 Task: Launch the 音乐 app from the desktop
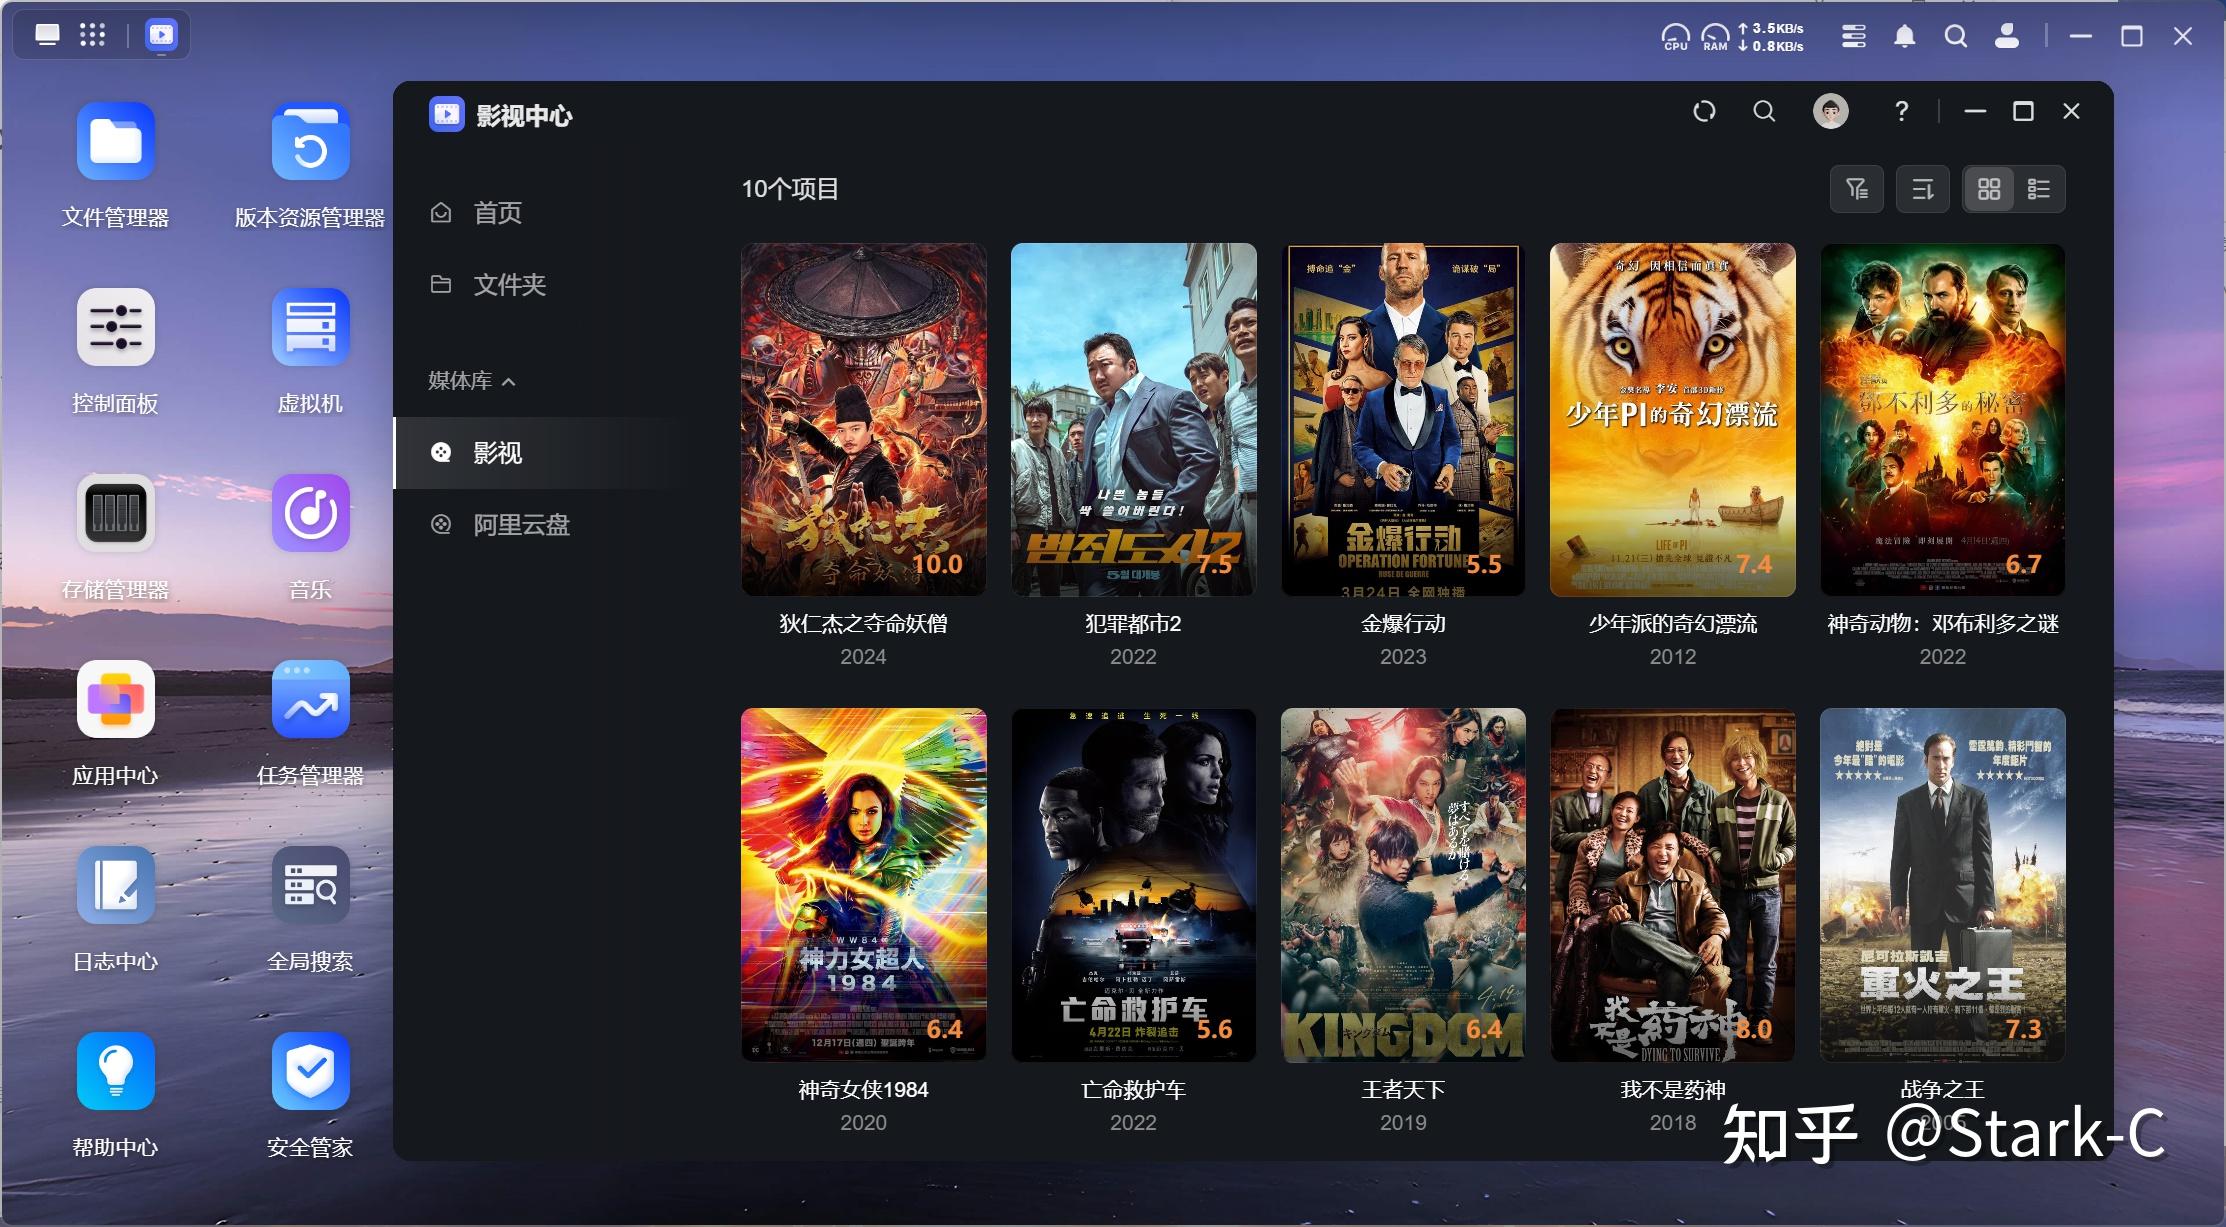coord(310,513)
